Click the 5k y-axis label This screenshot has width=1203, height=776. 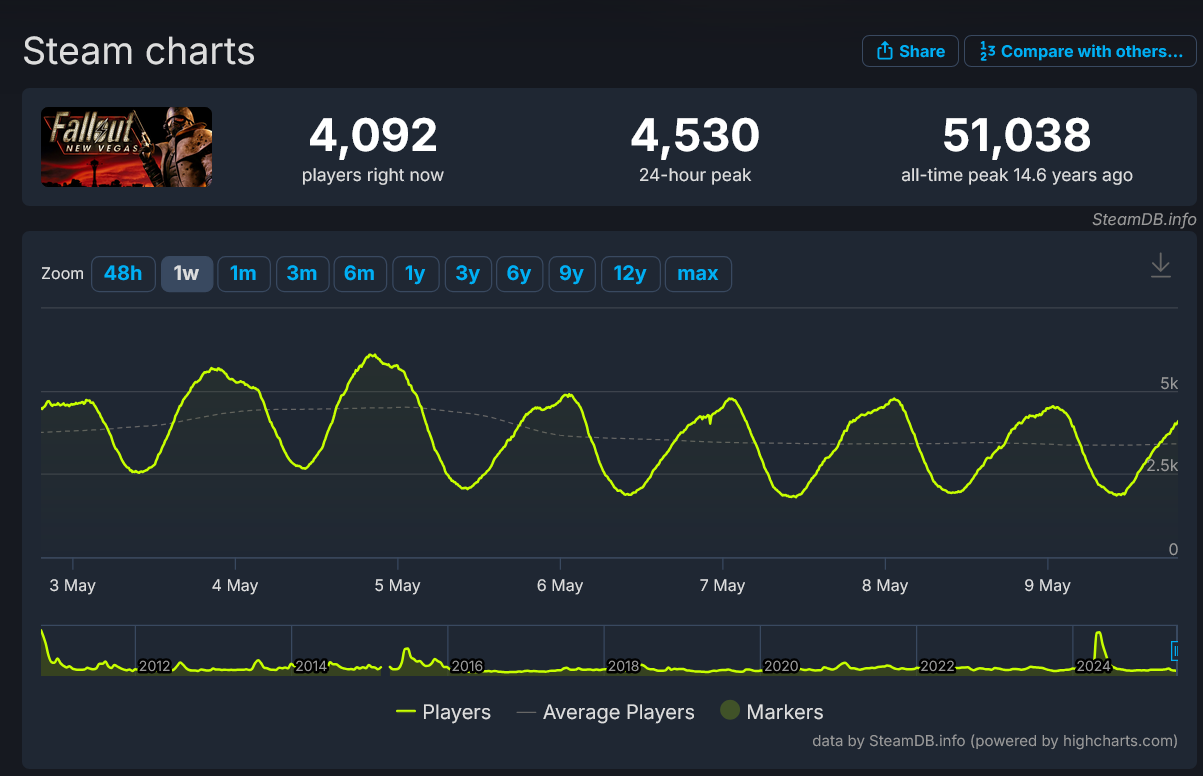[1169, 384]
